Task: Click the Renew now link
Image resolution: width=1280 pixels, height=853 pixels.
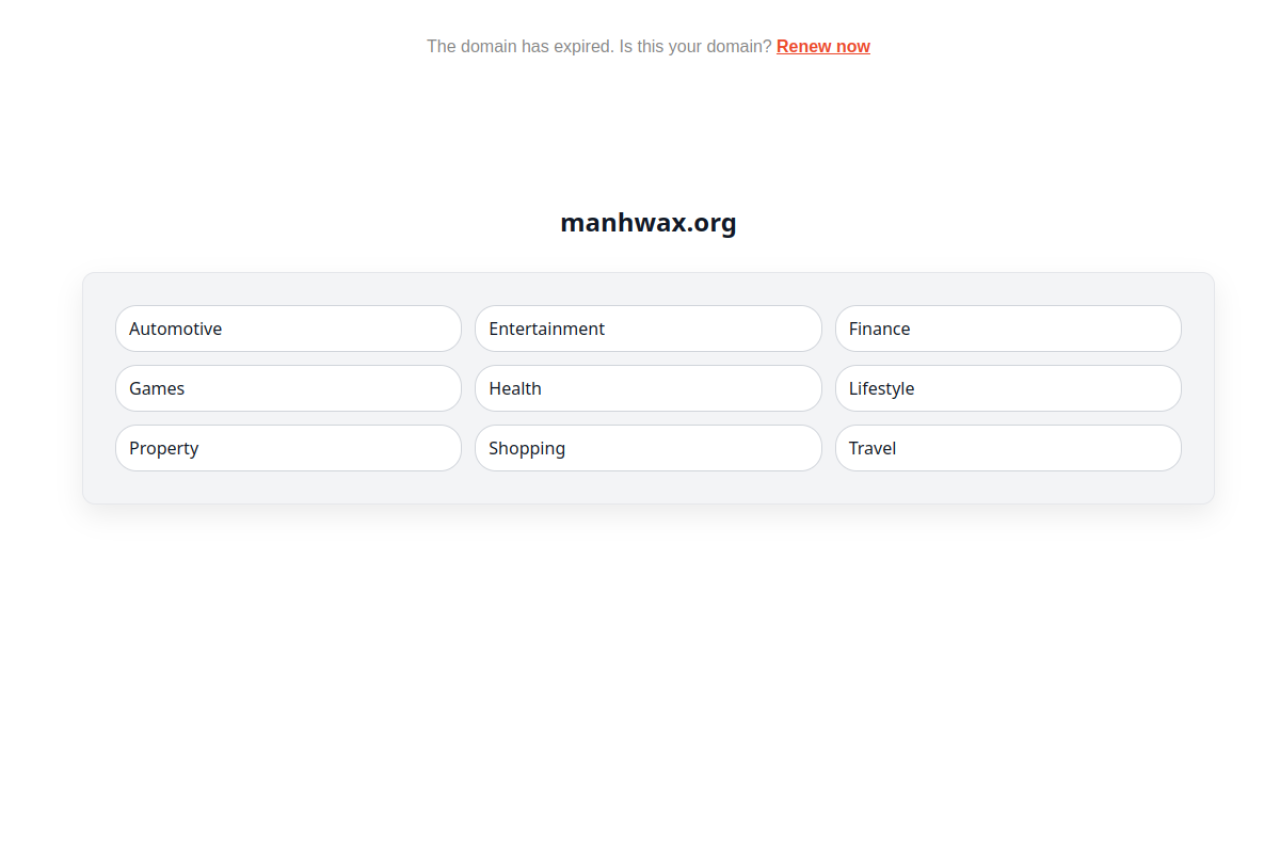Action: (x=823, y=46)
